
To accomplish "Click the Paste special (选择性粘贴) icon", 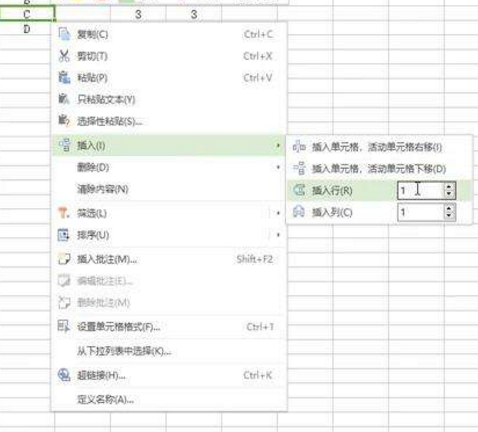I will point(64,120).
